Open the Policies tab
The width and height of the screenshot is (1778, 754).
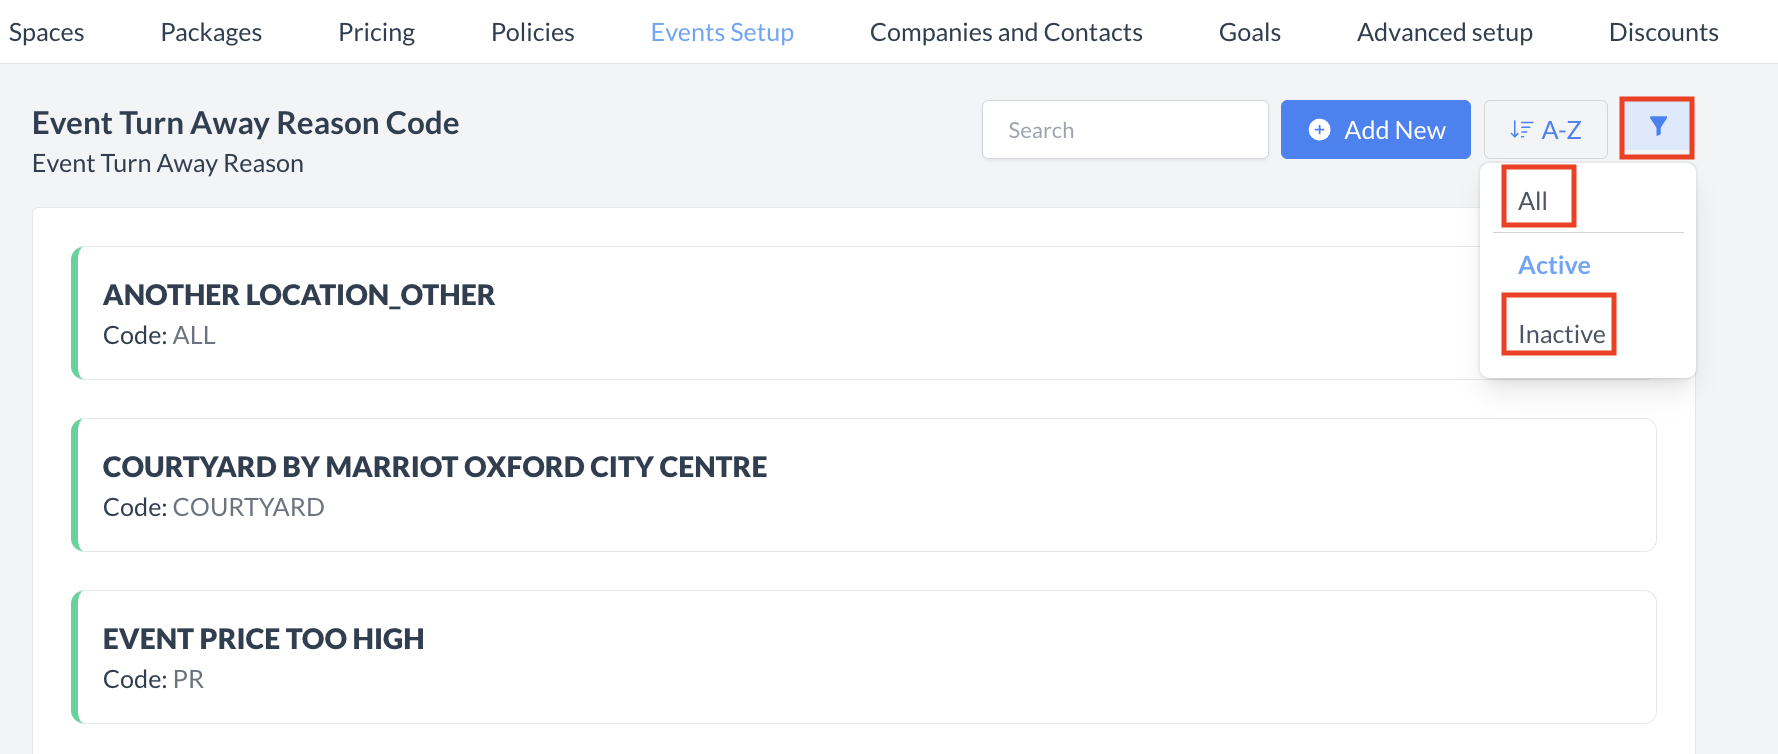[x=532, y=32]
